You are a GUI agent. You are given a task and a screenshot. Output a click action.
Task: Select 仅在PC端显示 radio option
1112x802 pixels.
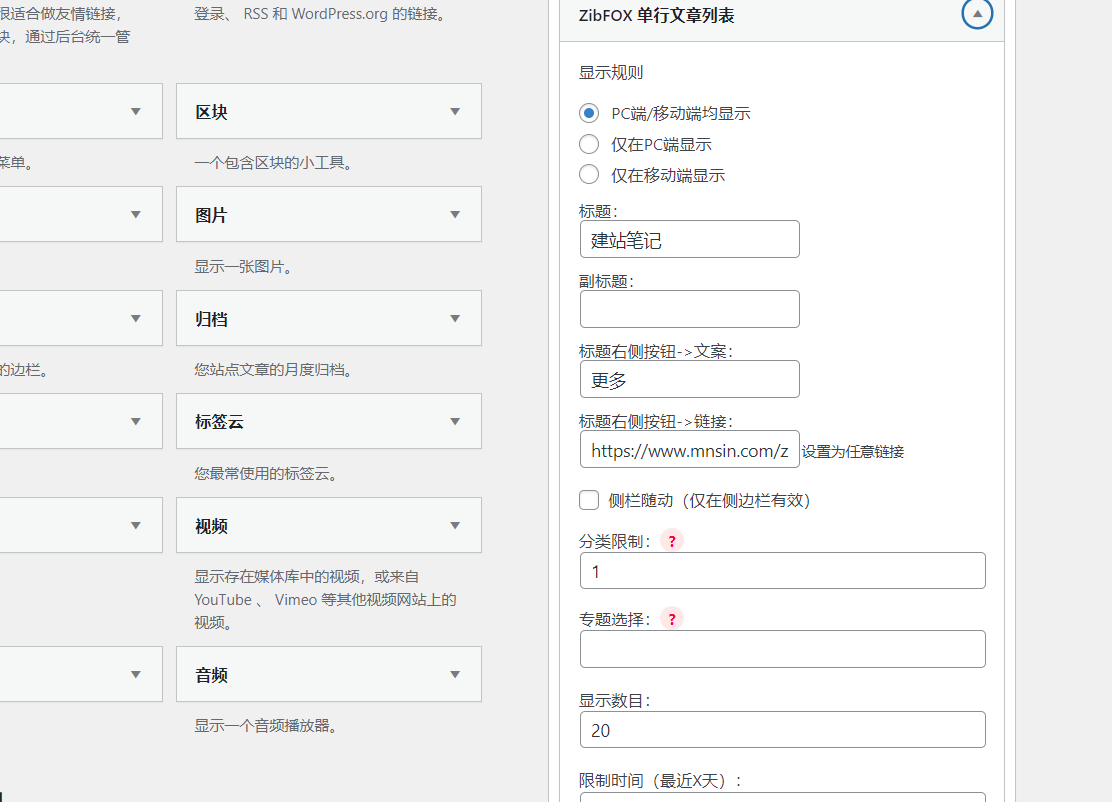[589, 144]
